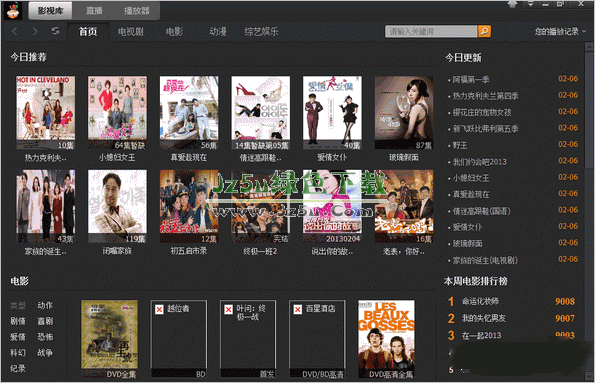This screenshot has width=595, height=383.
Task: Open 我们约会吧2013 in today's updates
Action: [x=480, y=162]
